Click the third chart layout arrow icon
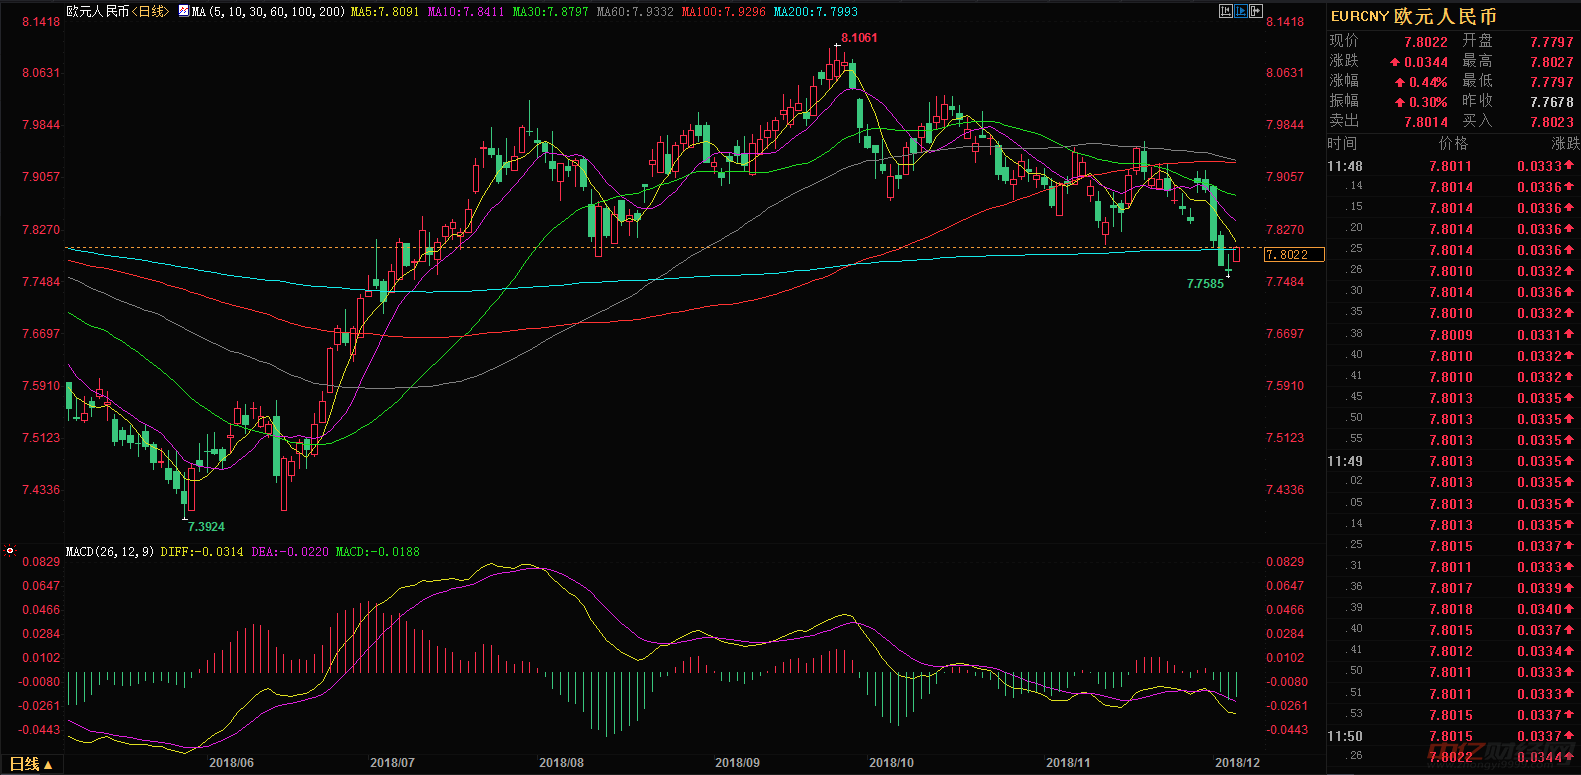Screen dimensions: 1581x775 1256,11
